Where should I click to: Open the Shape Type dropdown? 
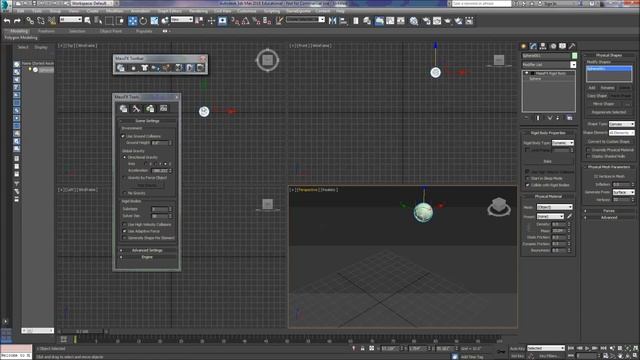click(622, 124)
